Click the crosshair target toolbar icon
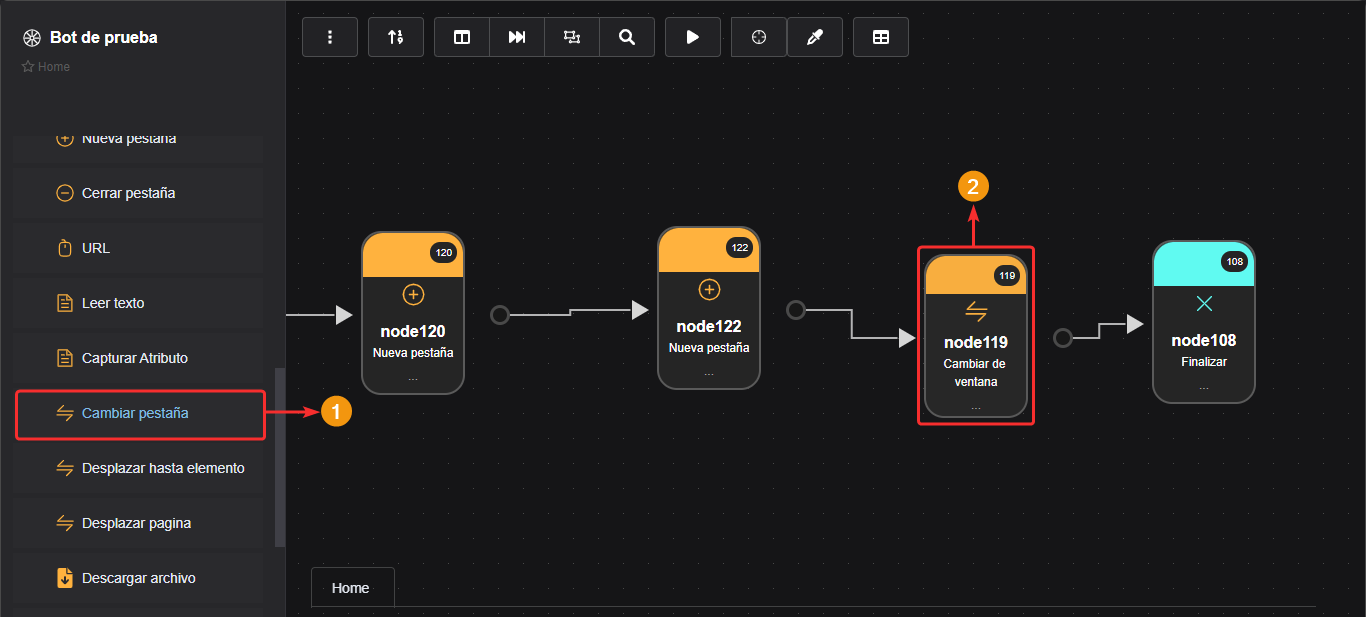This screenshot has width=1366, height=617. click(759, 37)
